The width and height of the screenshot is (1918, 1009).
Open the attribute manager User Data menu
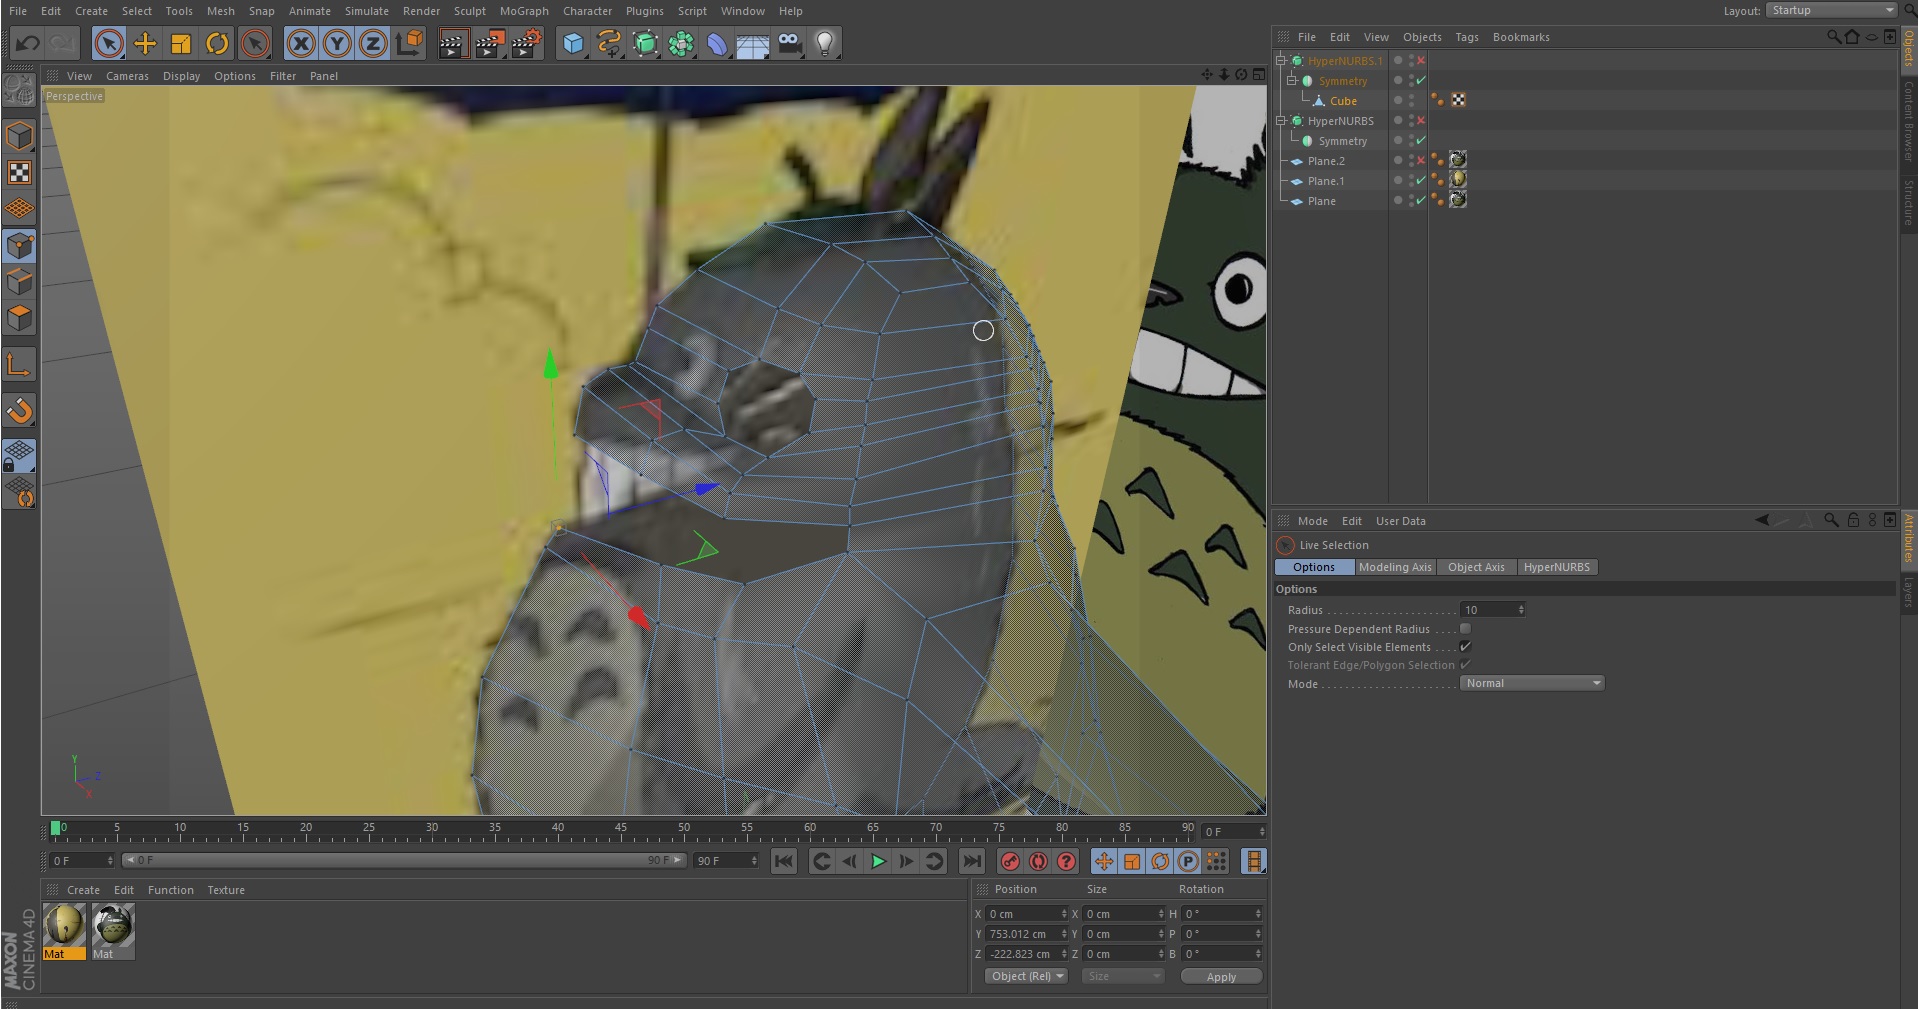pyautogui.click(x=1401, y=521)
